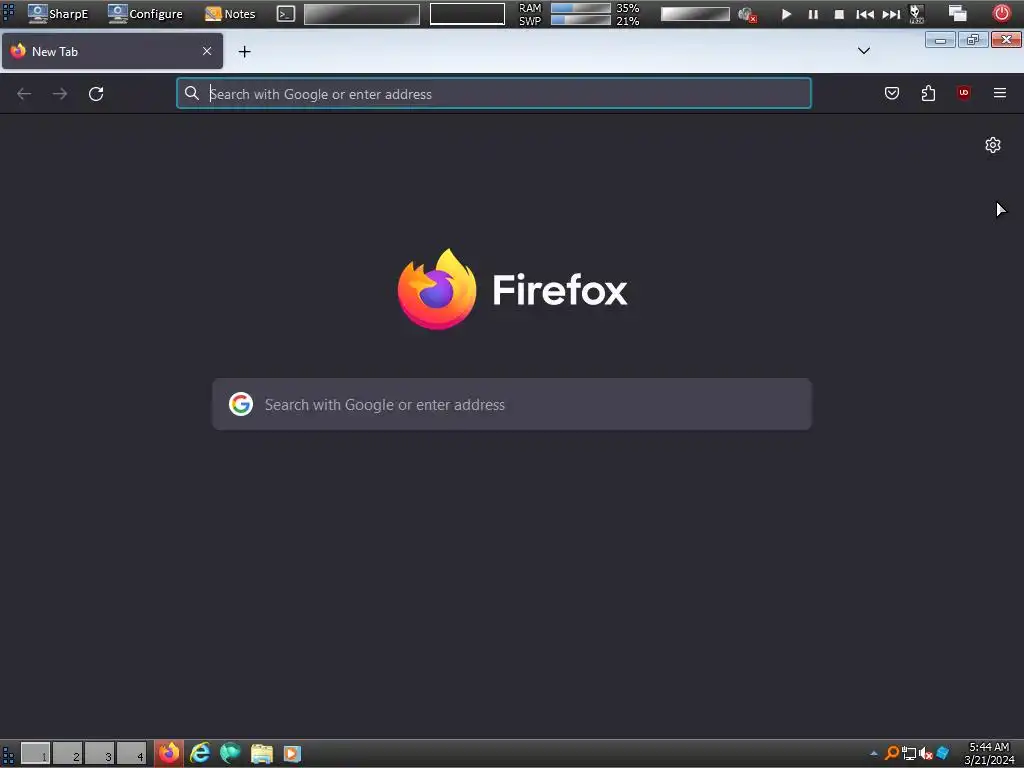Open the network tray icon
1024x768 pixels.
[908, 754]
